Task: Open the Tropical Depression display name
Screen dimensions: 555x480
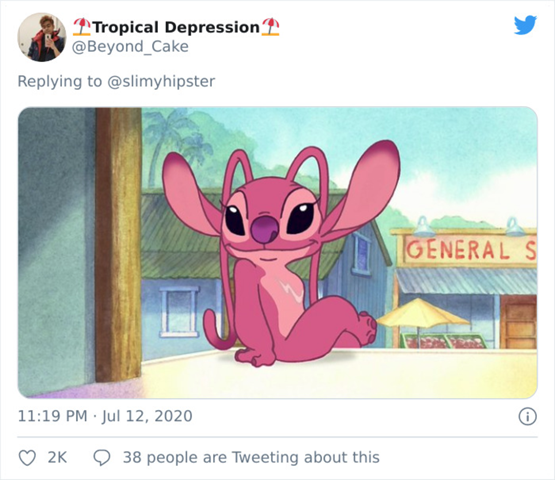Action: (176, 27)
